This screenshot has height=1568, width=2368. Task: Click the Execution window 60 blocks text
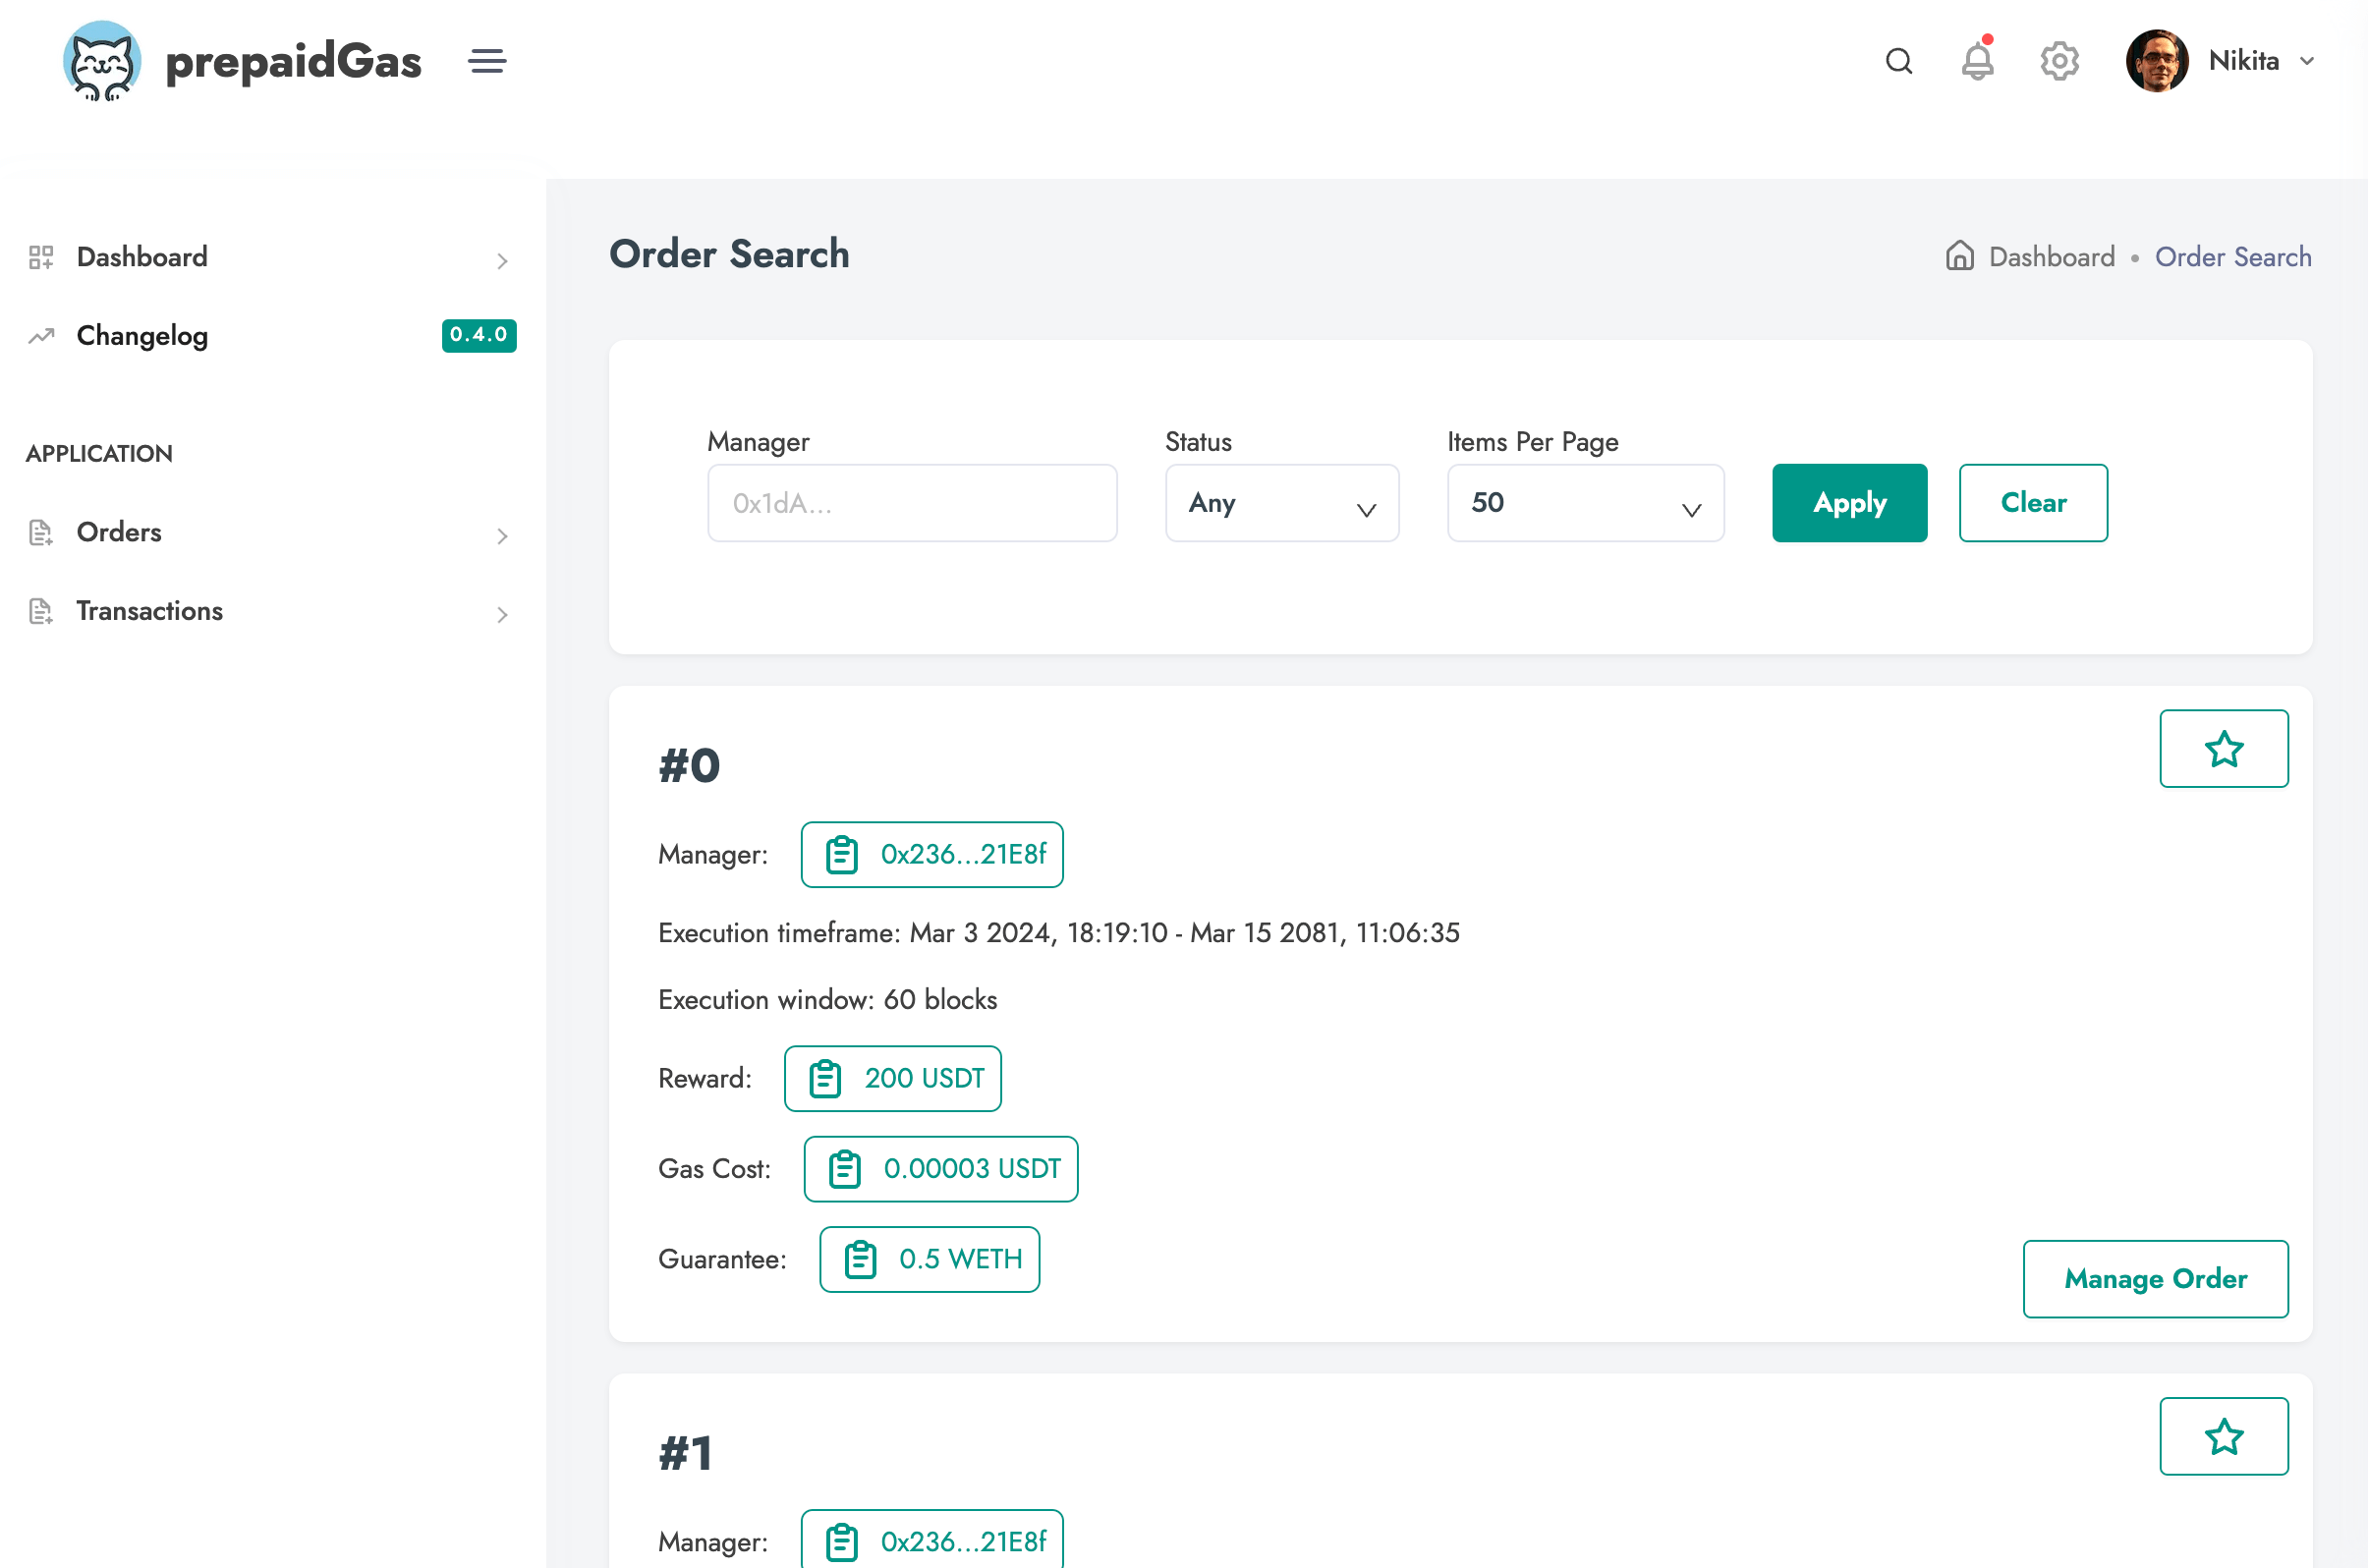coord(827,1000)
